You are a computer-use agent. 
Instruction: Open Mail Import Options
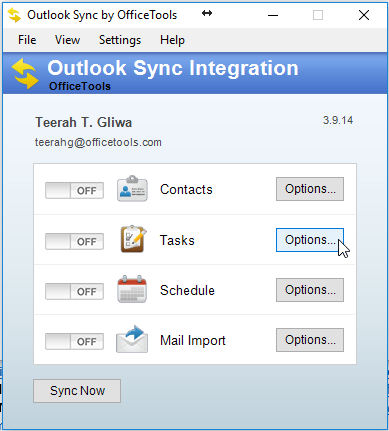(310, 340)
